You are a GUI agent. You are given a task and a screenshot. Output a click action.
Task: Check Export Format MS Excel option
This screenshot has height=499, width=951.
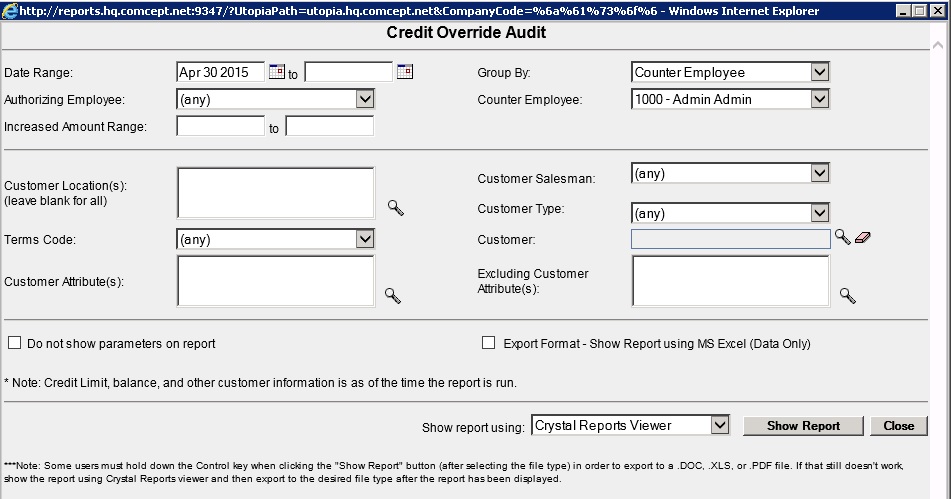click(489, 343)
